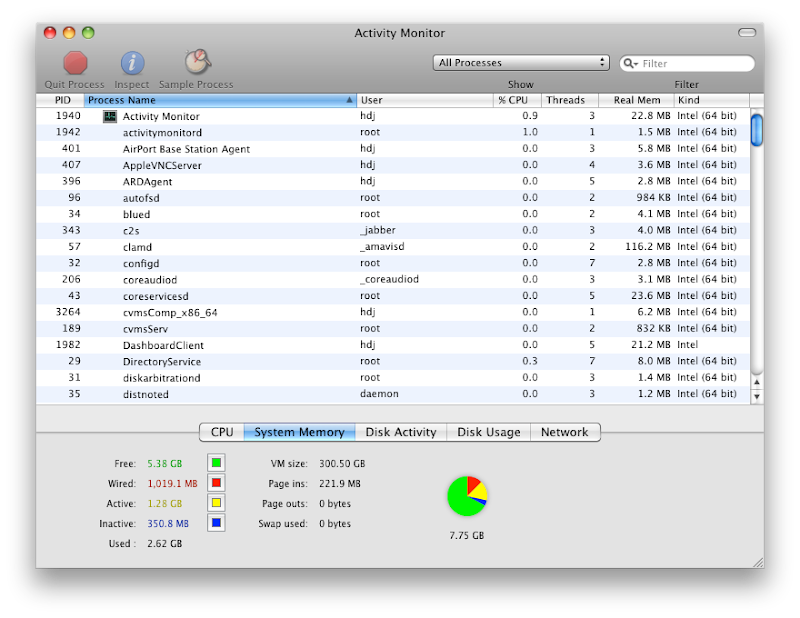Select the AppleVNCServer process row
Viewport: 800px width, 618px height.
pos(393,165)
